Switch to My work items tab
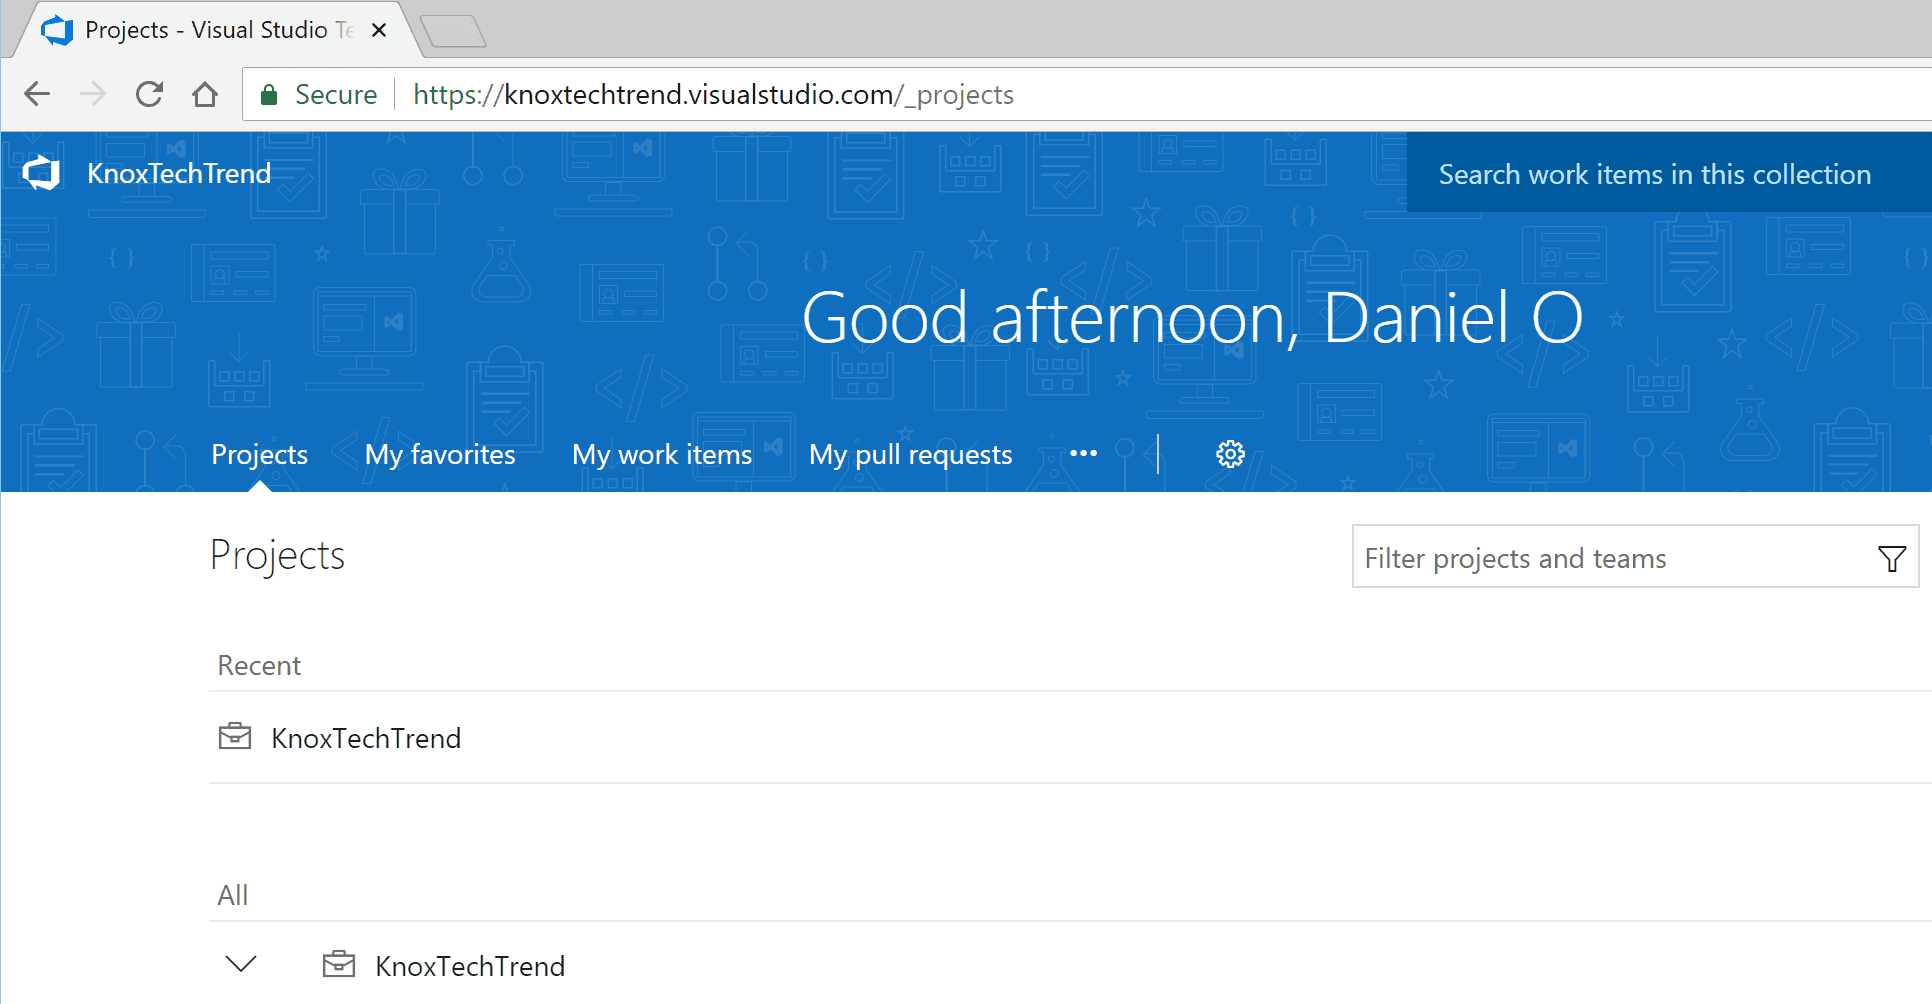1932x1004 pixels. point(662,454)
